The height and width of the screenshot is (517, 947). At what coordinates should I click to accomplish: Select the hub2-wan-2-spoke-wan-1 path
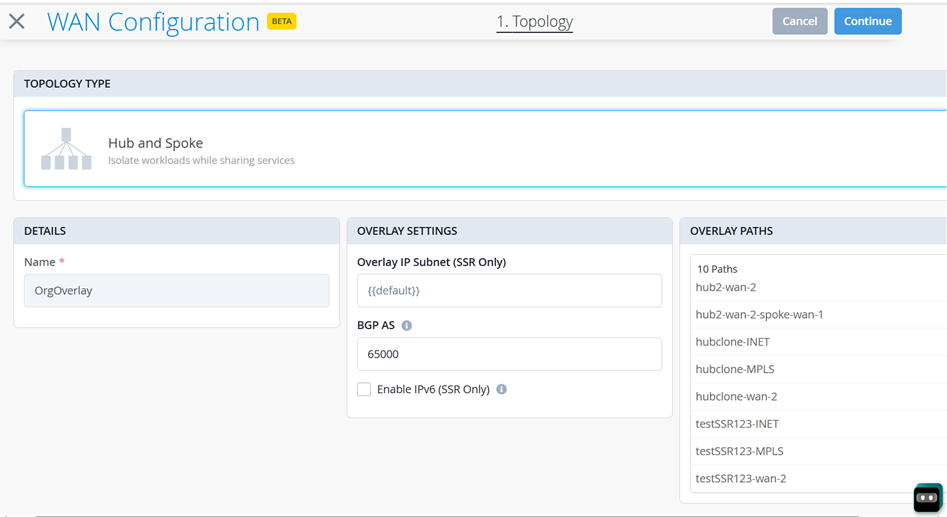[x=820, y=315]
